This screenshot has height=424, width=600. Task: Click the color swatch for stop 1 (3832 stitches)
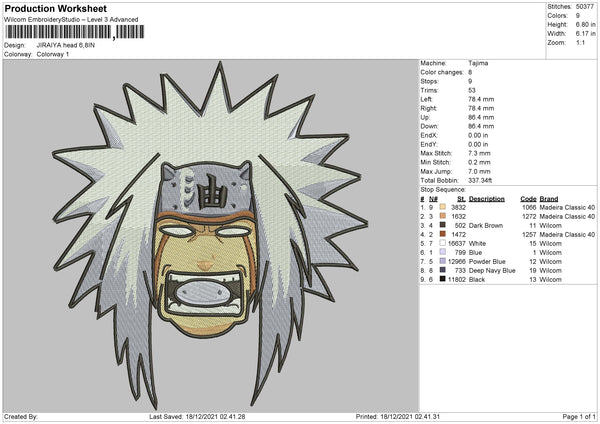click(x=443, y=207)
